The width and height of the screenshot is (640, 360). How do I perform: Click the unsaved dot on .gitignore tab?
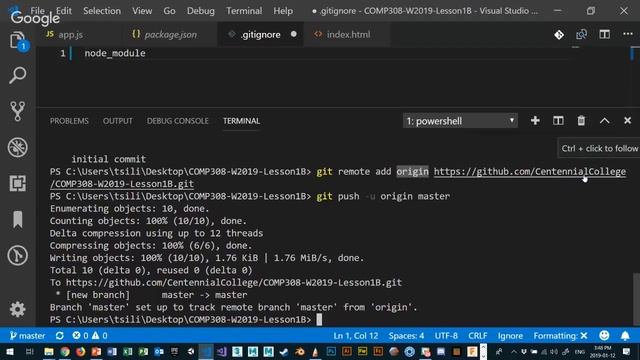click(x=293, y=34)
